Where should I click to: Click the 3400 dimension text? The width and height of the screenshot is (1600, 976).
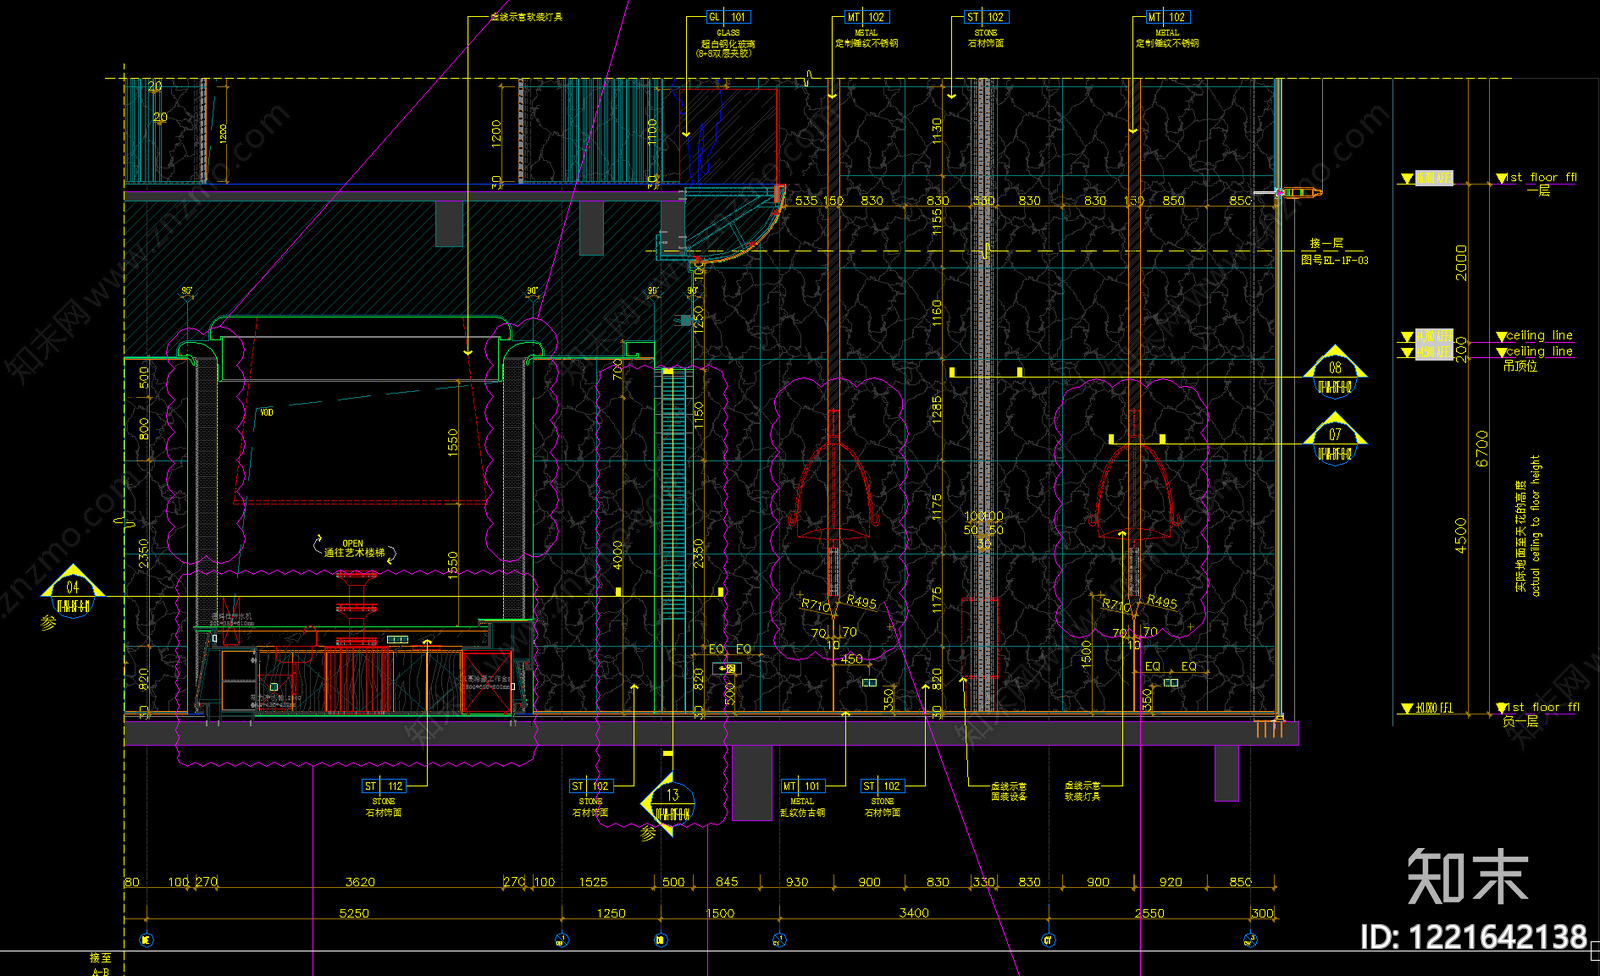[x=914, y=913]
